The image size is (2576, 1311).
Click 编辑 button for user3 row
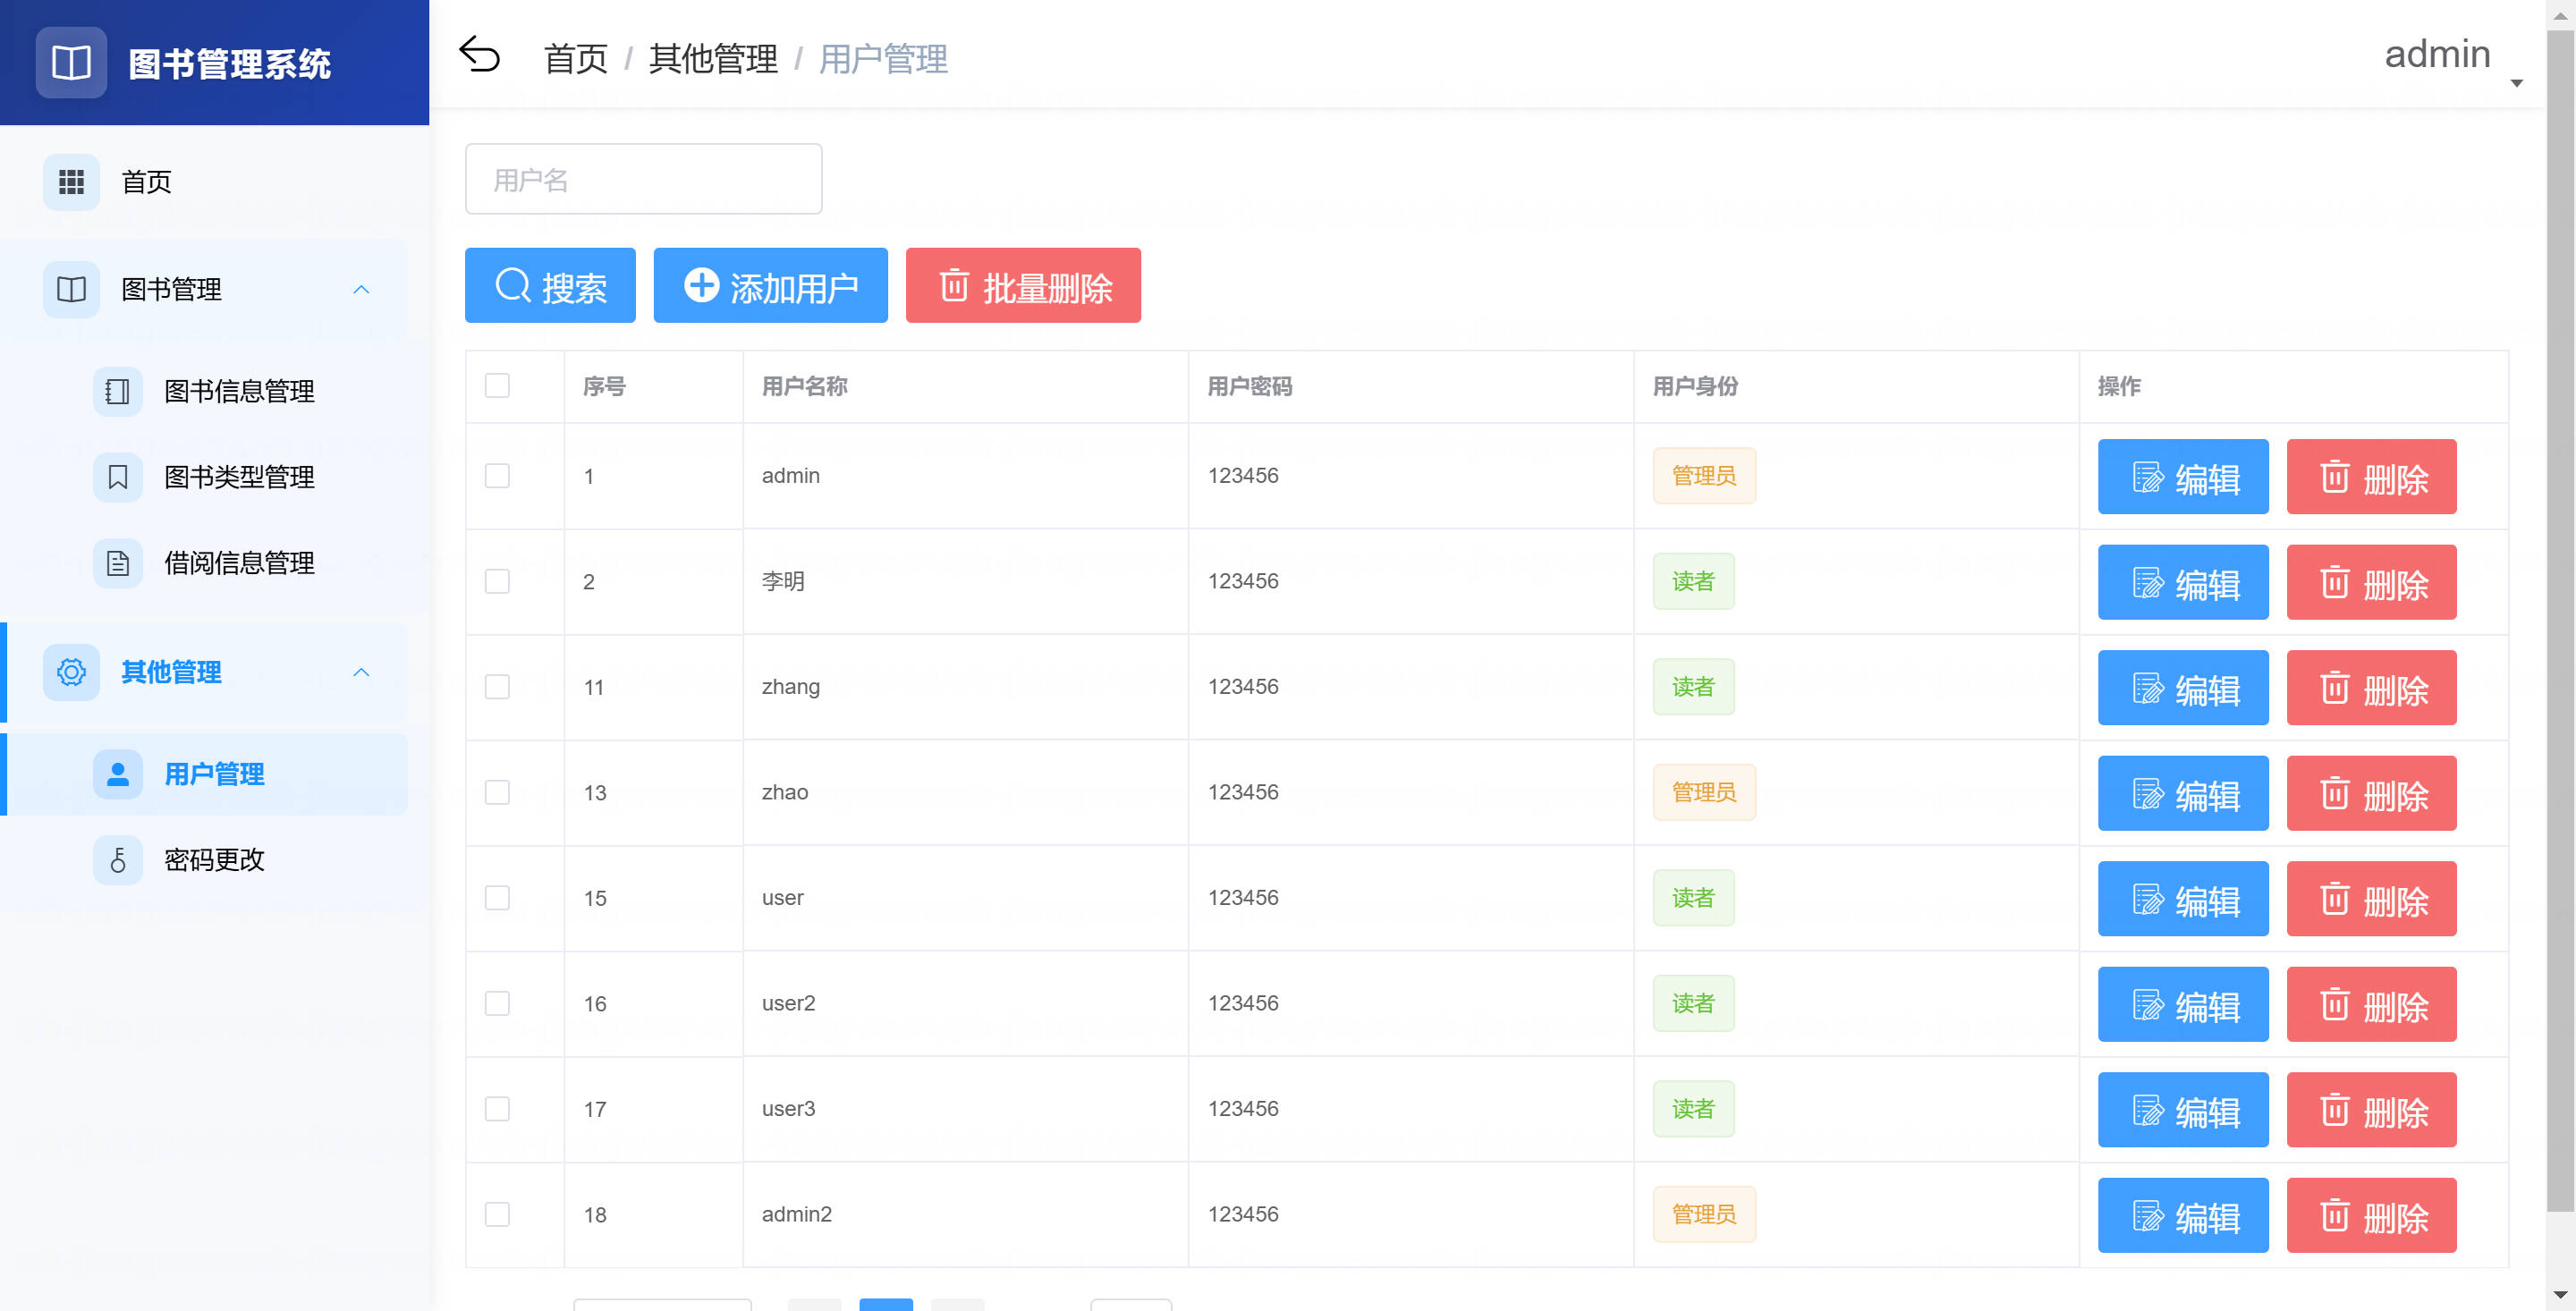(x=2183, y=1110)
